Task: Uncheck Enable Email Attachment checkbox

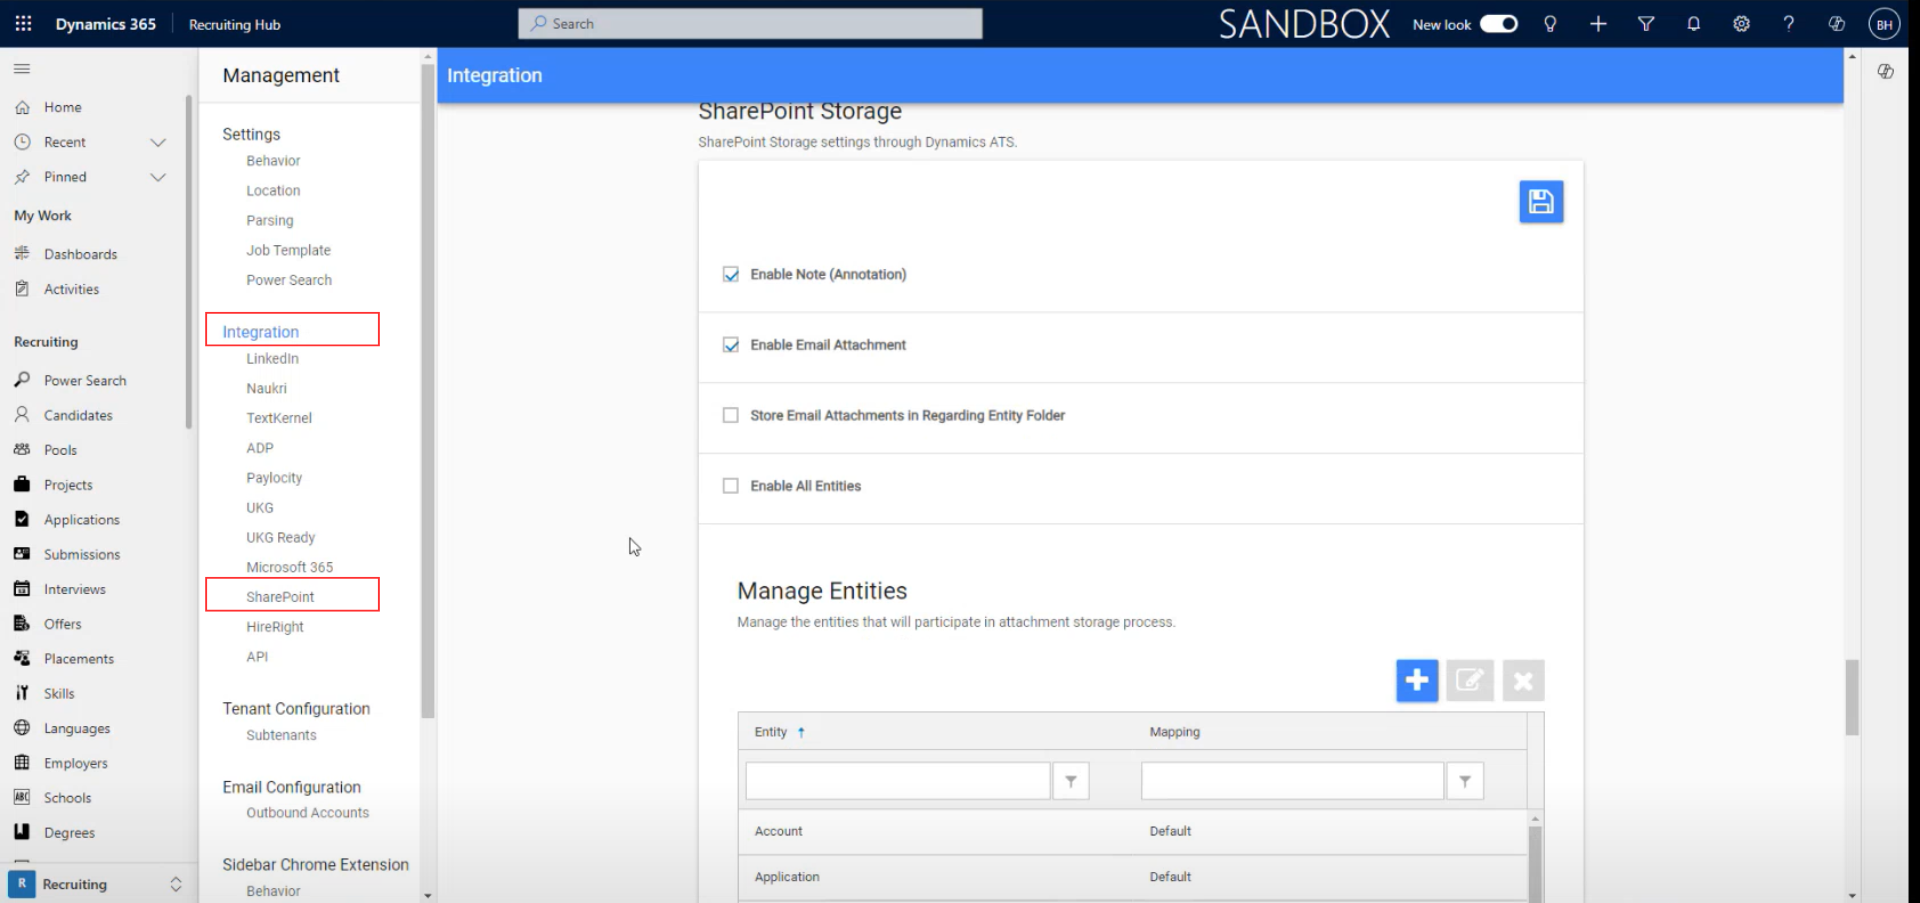Action: coord(731,345)
